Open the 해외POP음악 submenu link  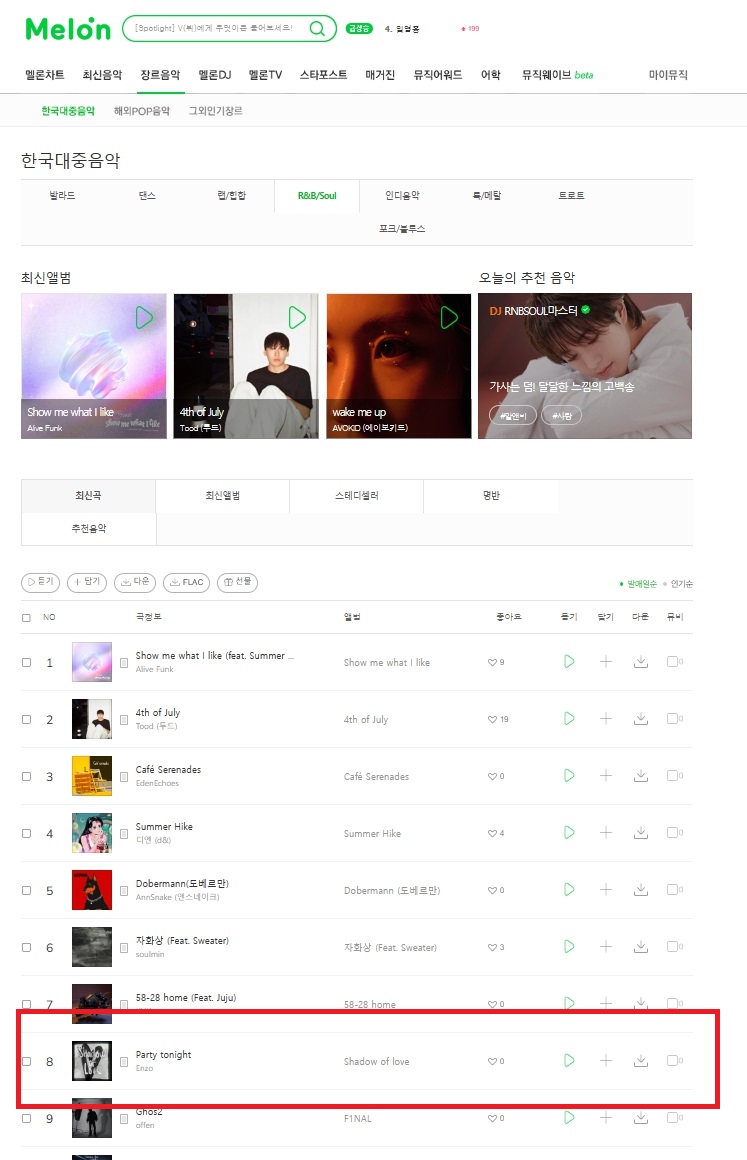(142, 111)
